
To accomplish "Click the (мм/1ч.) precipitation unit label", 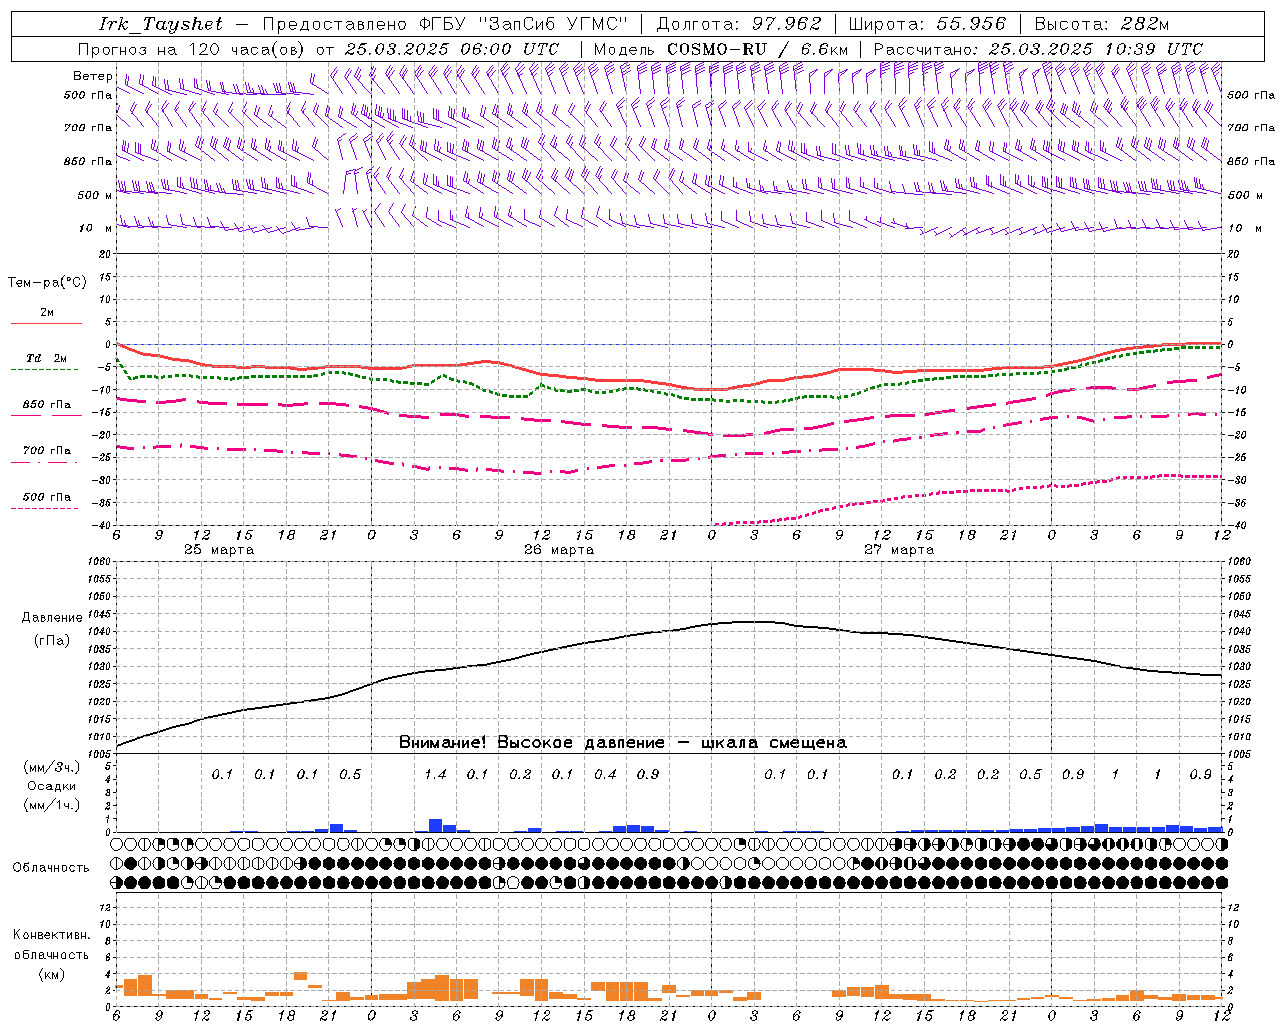I will pos(52,805).
